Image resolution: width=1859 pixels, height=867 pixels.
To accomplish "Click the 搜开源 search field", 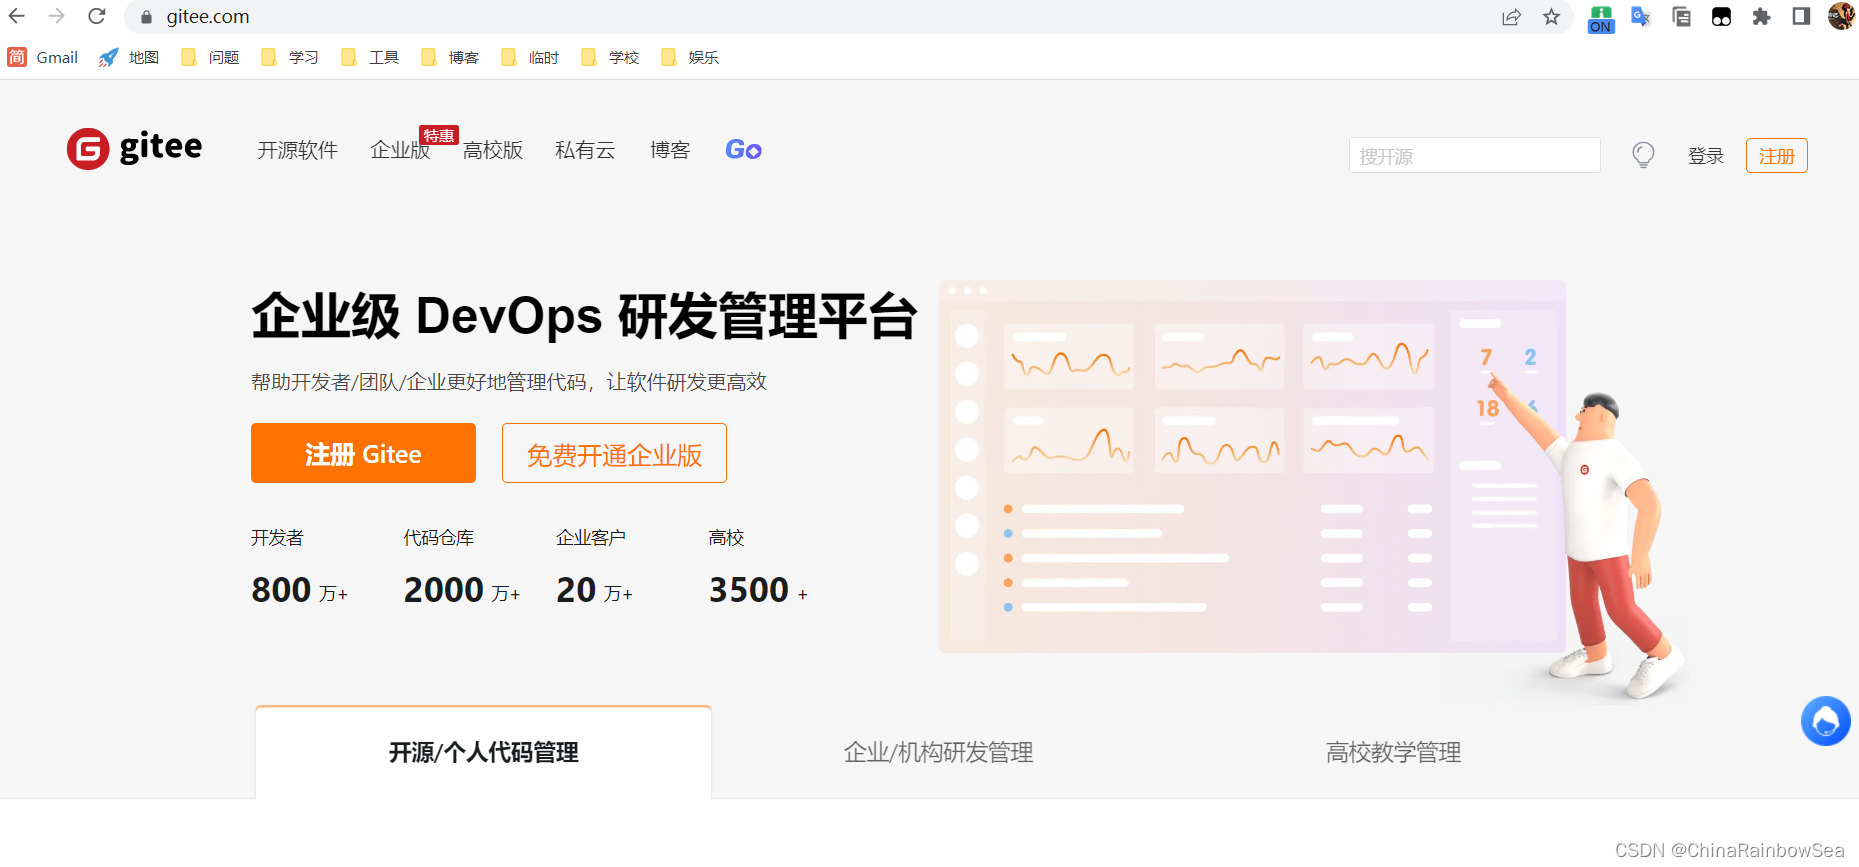I will (x=1474, y=155).
